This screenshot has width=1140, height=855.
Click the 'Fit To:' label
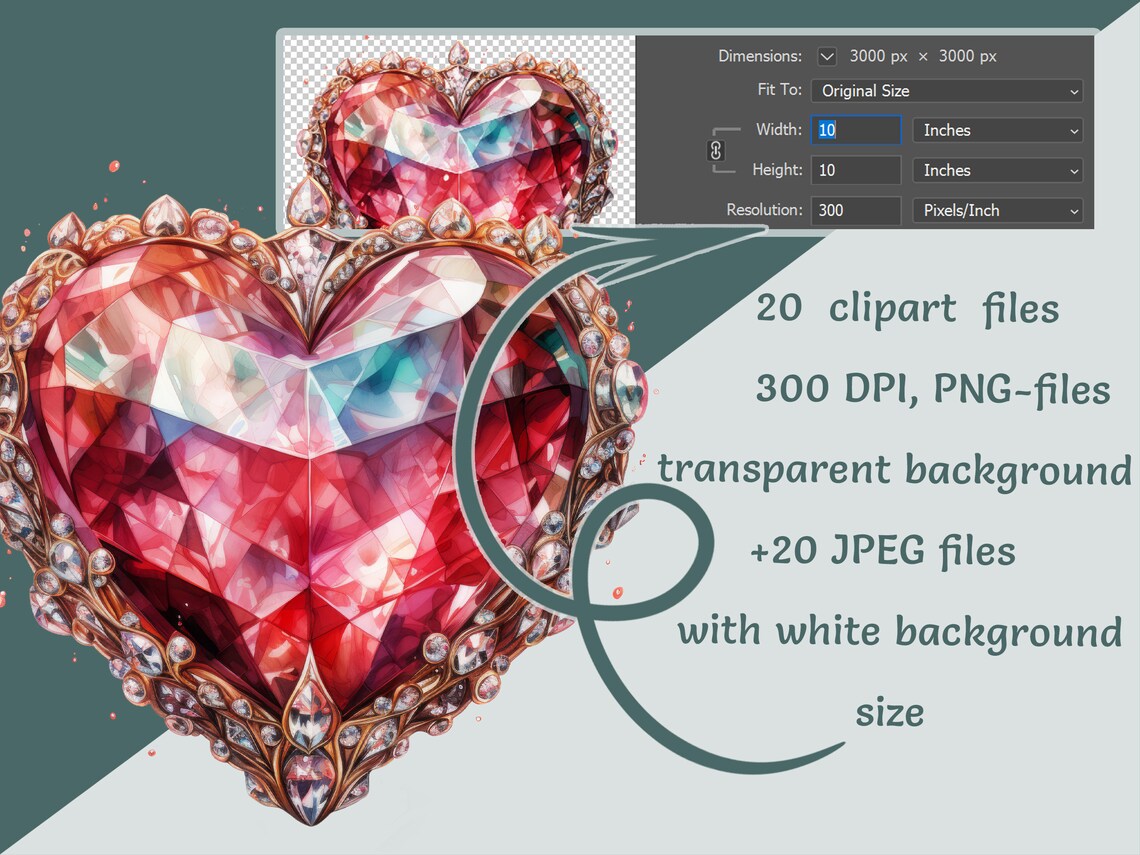(x=779, y=89)
